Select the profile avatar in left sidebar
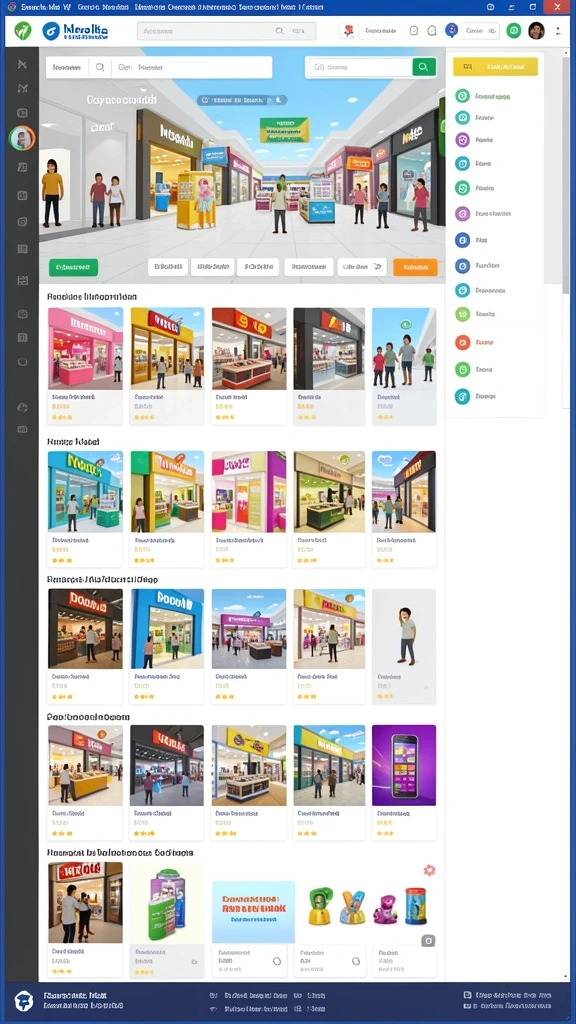The width and height of the screenshot is (576, 1024). (x=22, y=138)
